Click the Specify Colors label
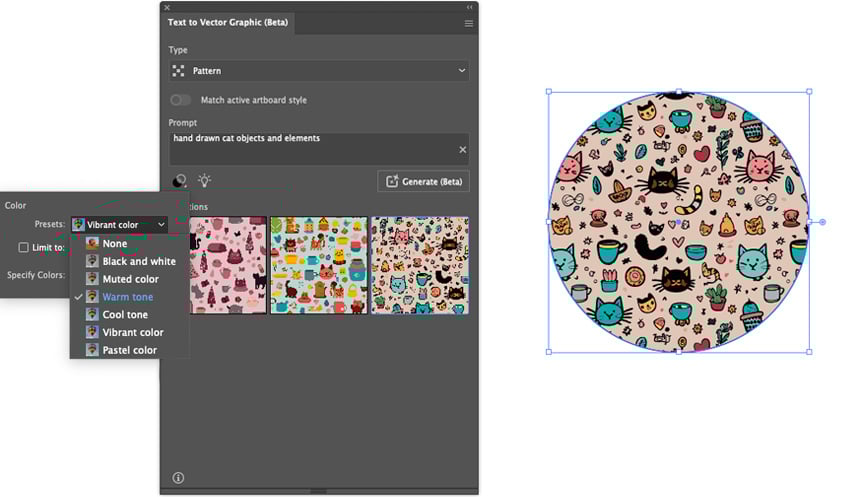The width and height of the screenshot is (850, 497). pyautogui.click(x=36, y=275)
